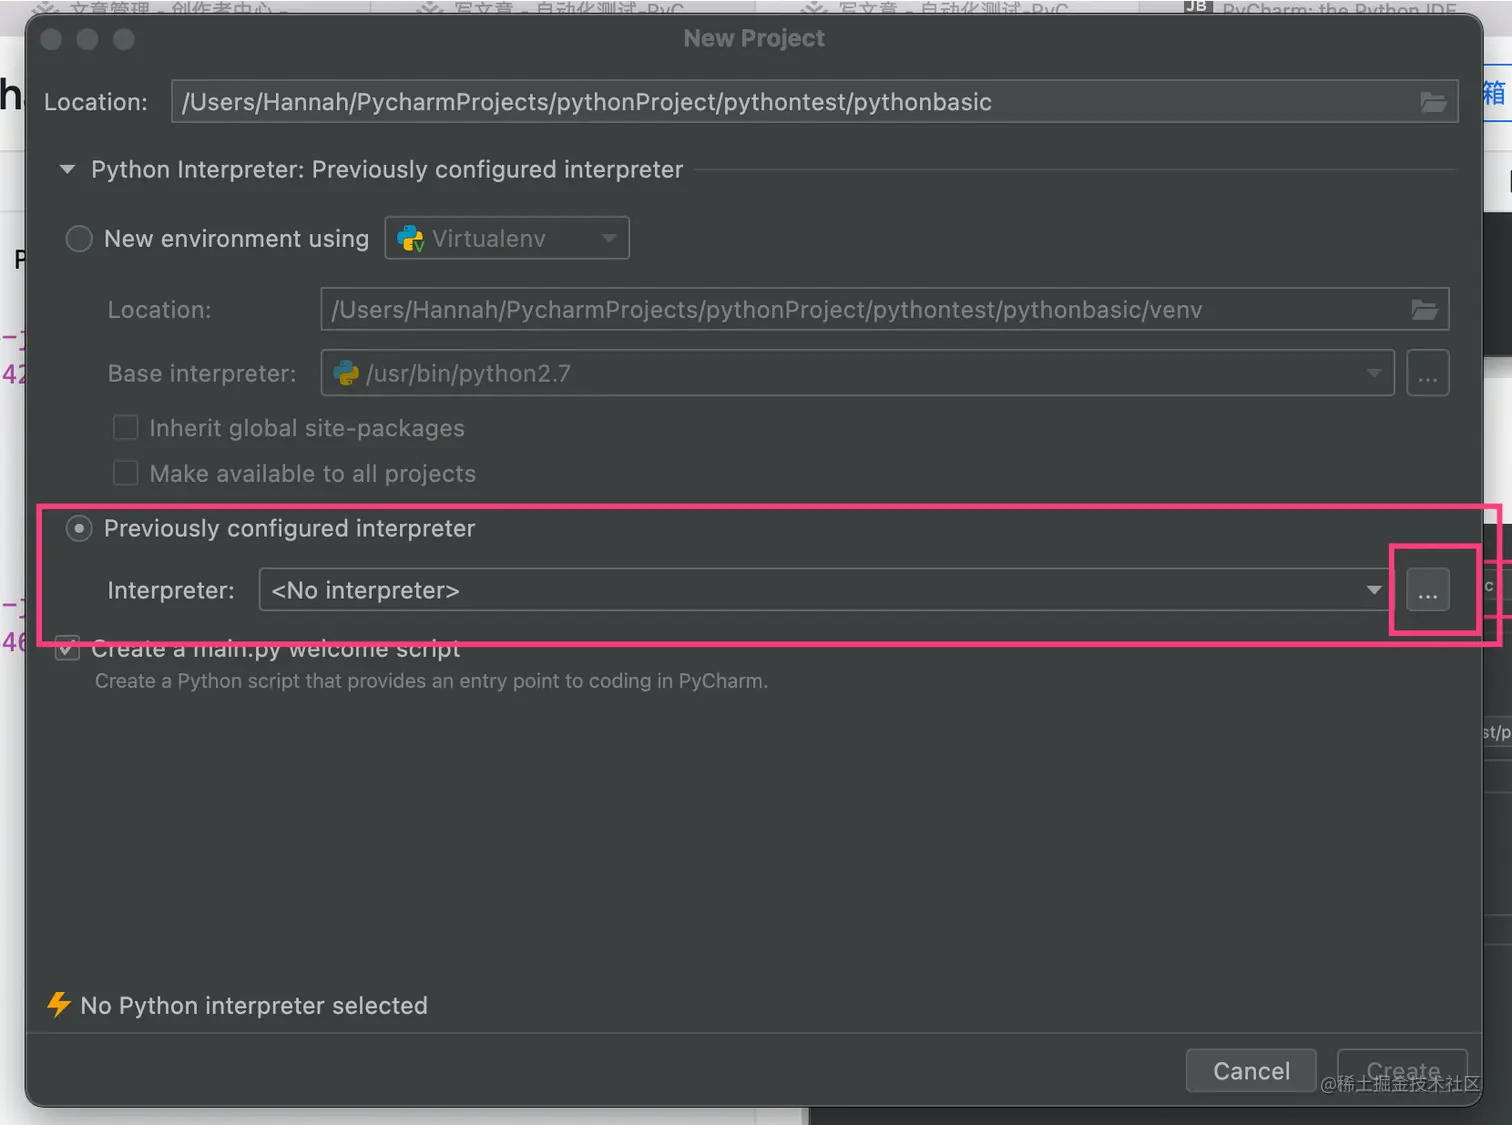
Task: Click Create button
Action: (1402, 1071)
